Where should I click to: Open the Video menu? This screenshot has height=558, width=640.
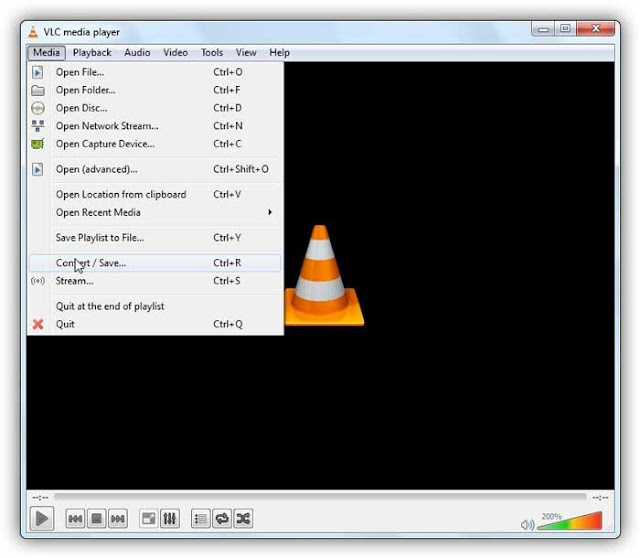click(x=176, y=53)
